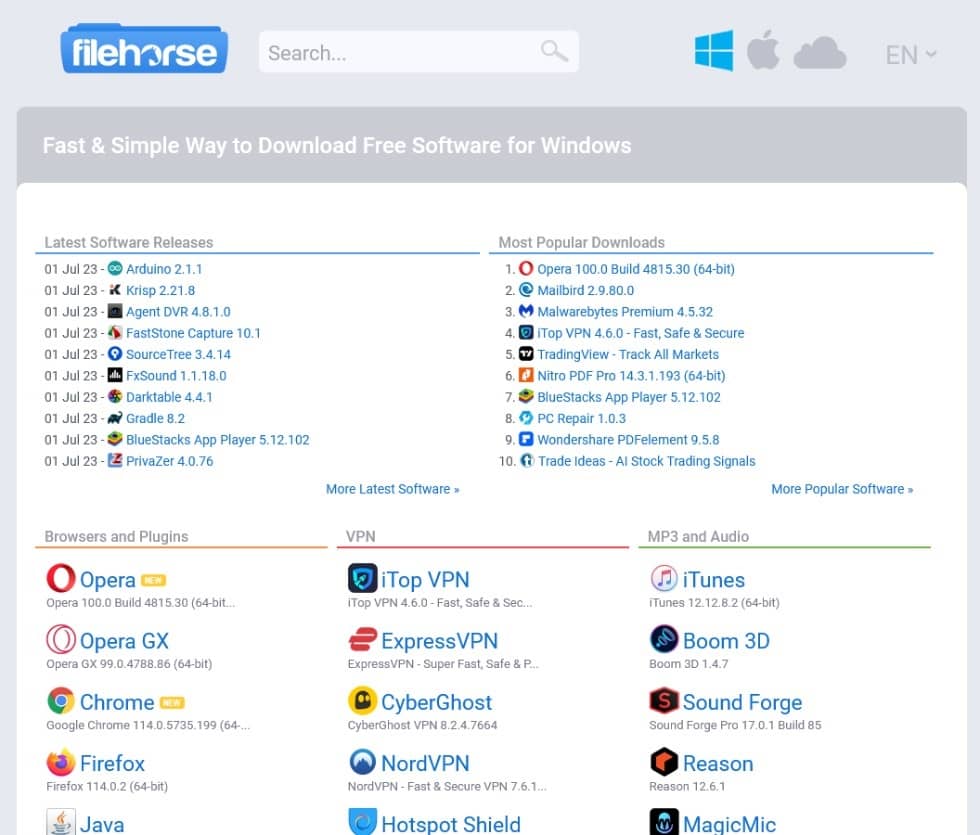The image size is (980, 835).
Task: Open the Boom 3D title link
Action: click(x=726, y=641)
